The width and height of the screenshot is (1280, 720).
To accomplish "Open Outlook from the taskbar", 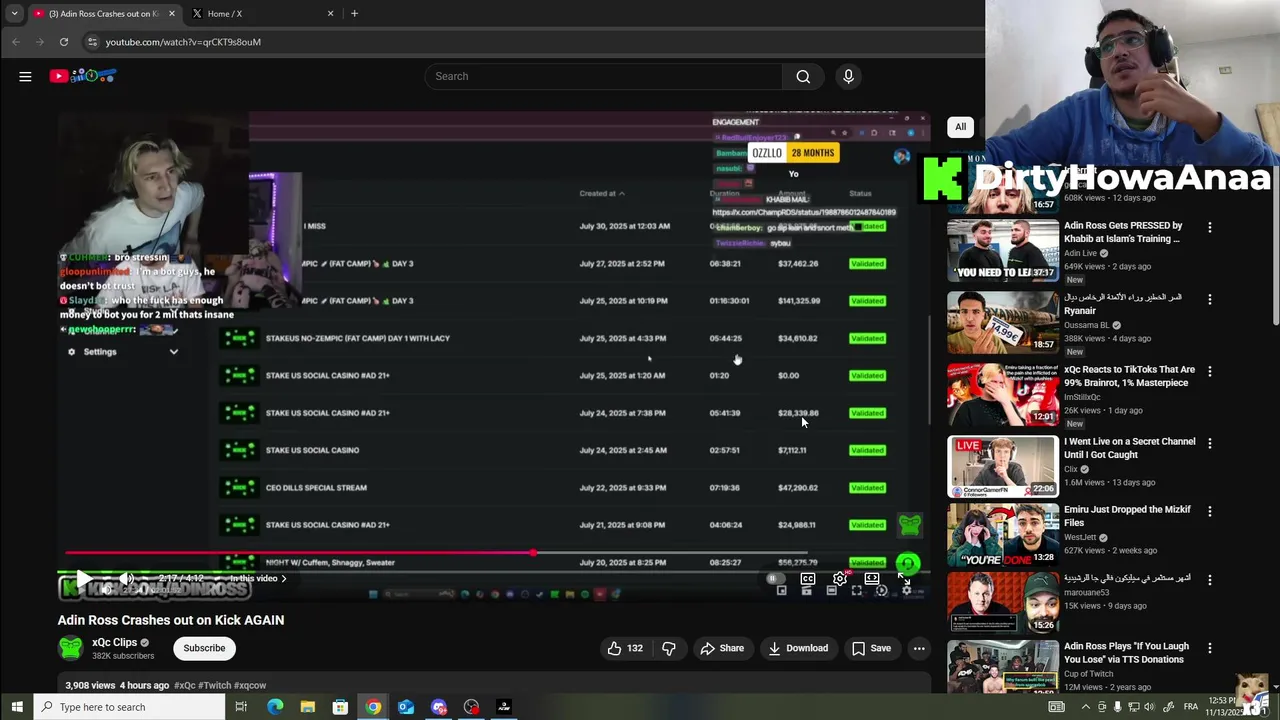I will click(x=406, y=707).
